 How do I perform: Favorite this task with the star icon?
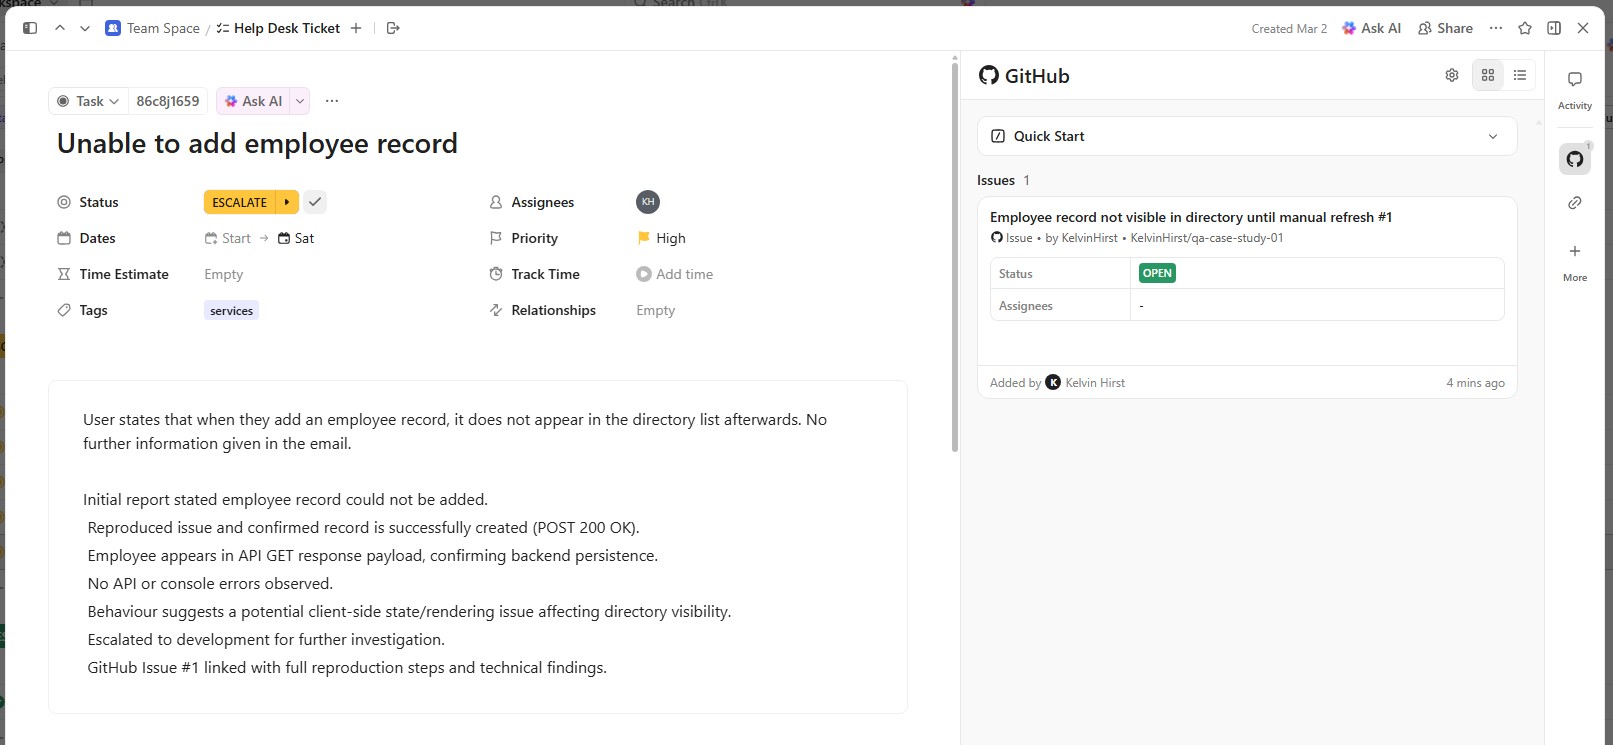(x=1525, y=28)
